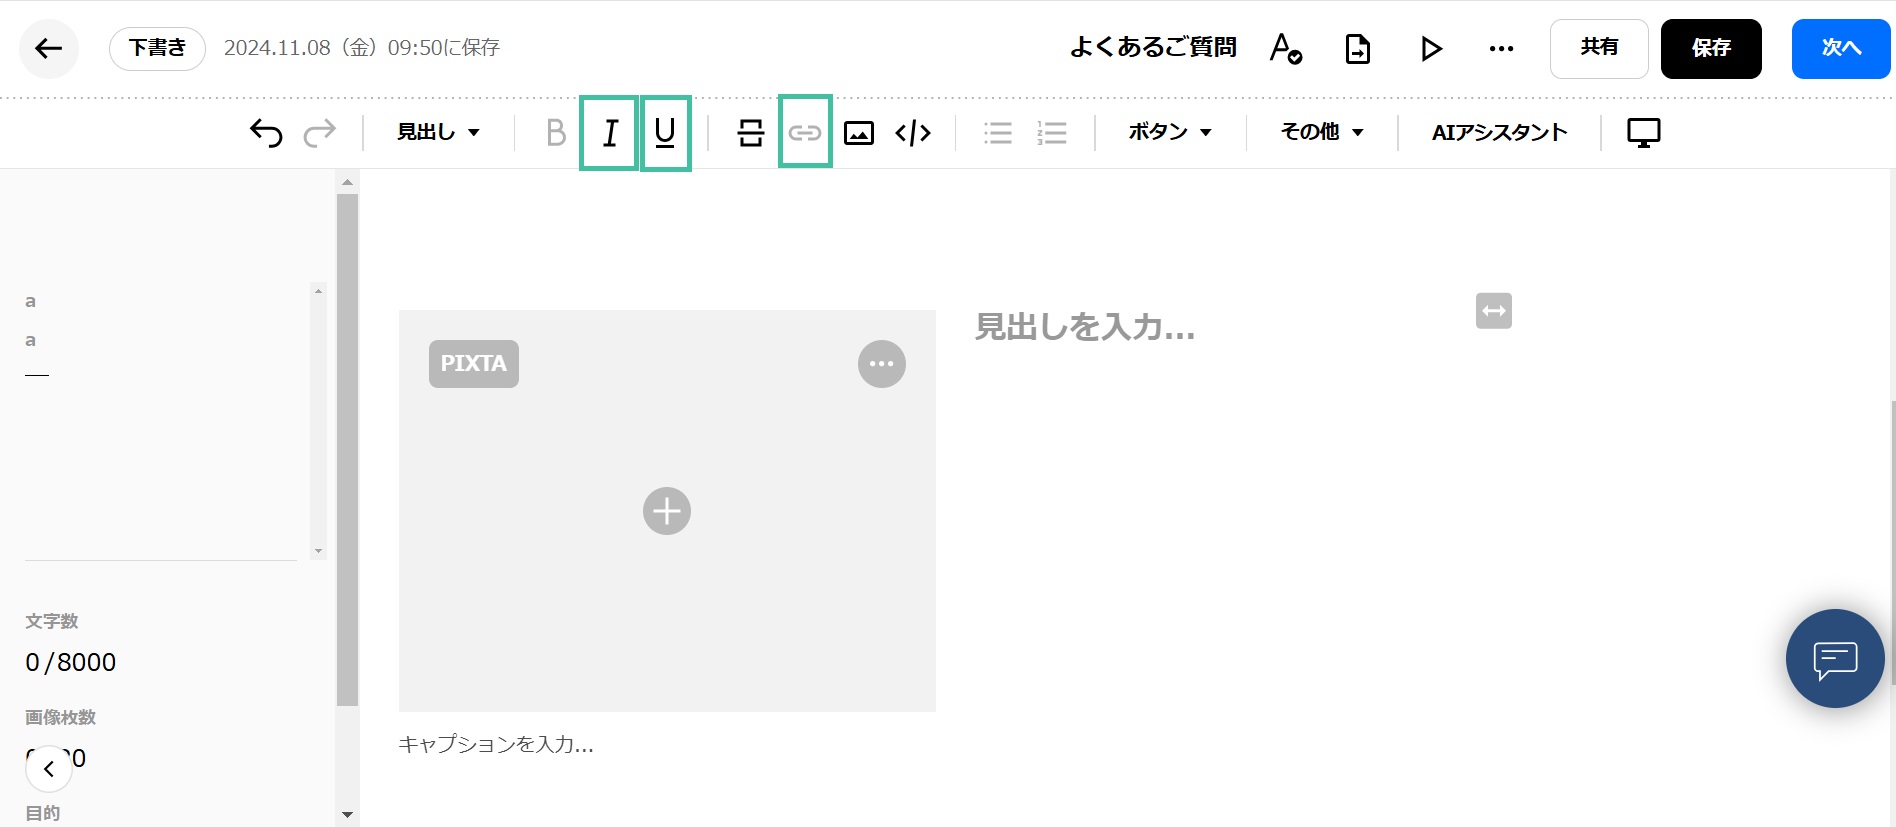This screenshot has width=1896, height=827.
Task: Open the AIアシスタント menu
Action: (x=1499, y=132)
